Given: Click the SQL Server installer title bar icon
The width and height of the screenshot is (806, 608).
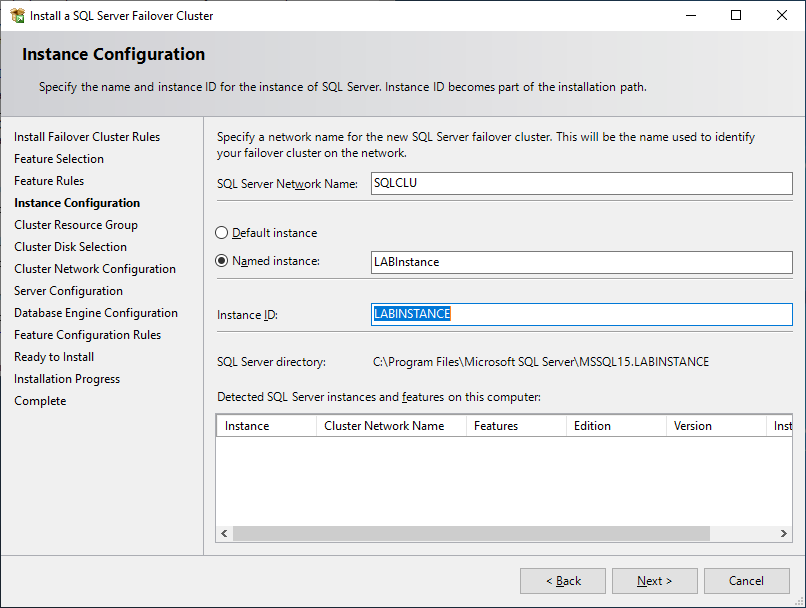Looking at the screenshot, I should coord(17,15).
